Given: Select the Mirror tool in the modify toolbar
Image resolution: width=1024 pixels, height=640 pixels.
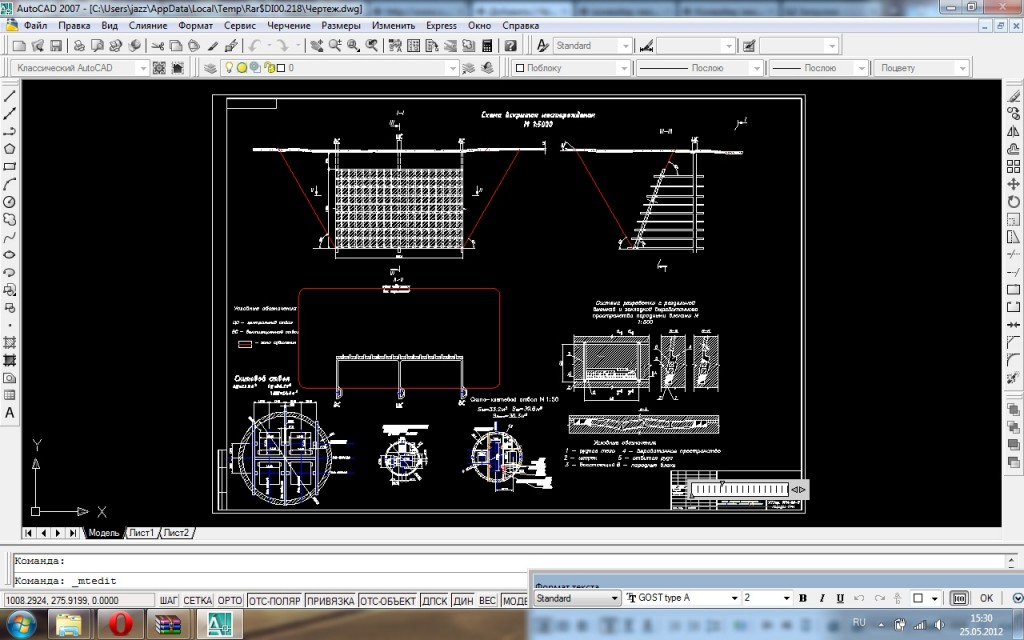Looking at the screenshot, I should click(x=1013, y=131).
